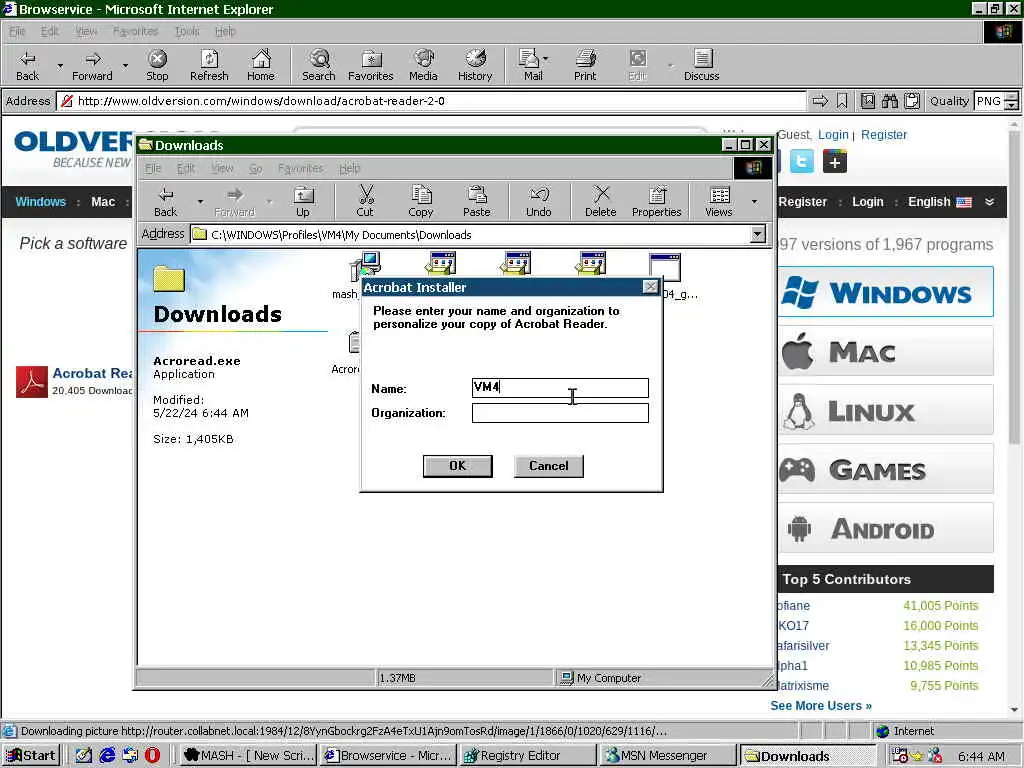Click the Twitter icon on the Oldversion page
This screenshot has width=1024, height=768.
(802, 161)
